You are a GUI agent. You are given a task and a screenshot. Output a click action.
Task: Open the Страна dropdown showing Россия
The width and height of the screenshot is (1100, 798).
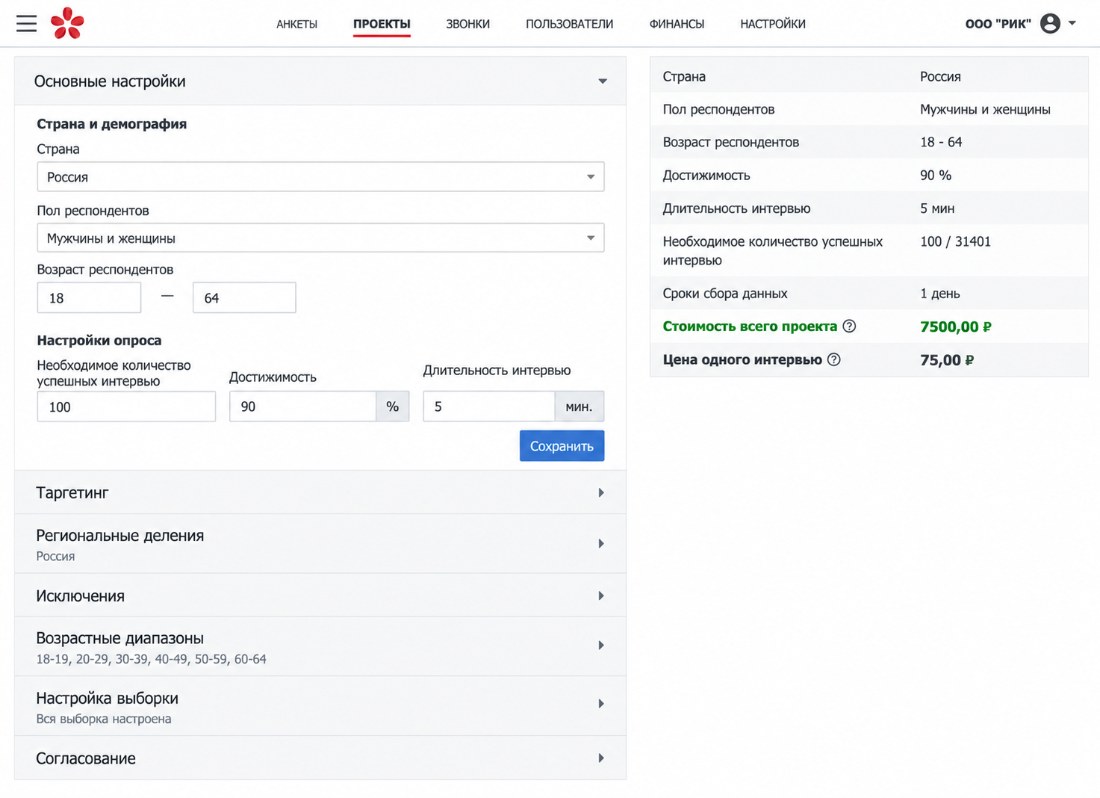coord(321,177)
